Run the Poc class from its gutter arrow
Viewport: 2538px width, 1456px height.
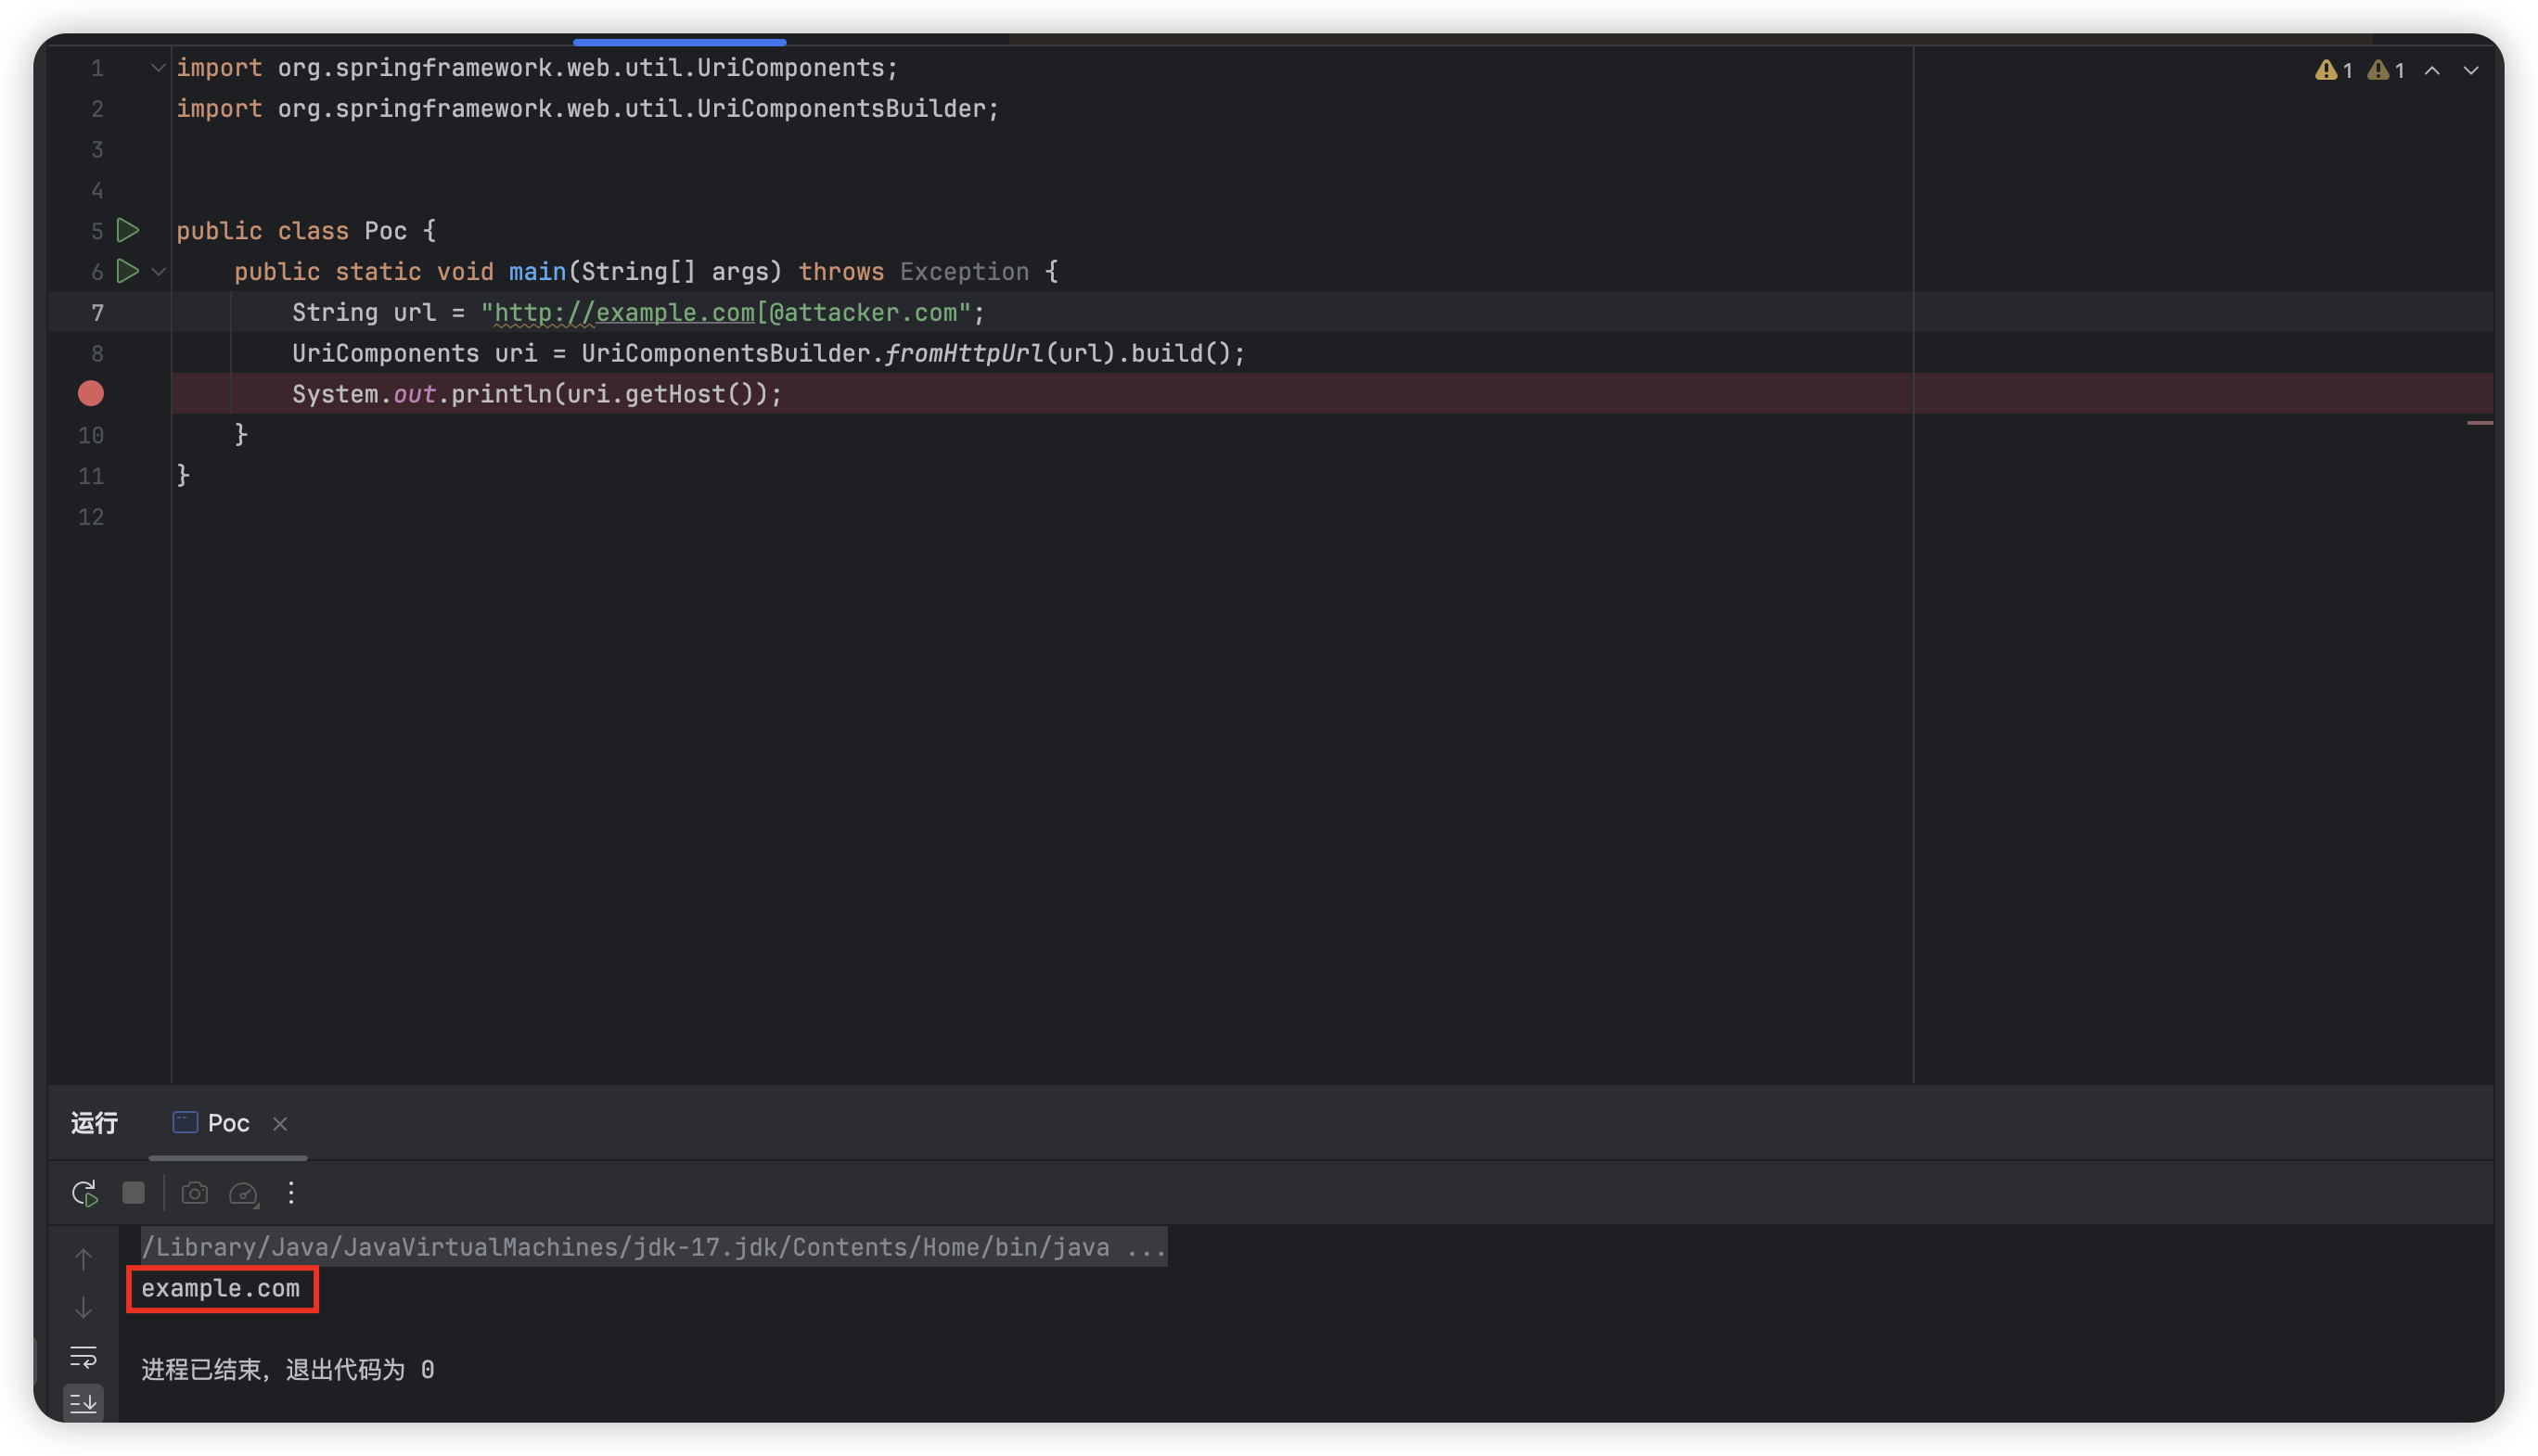pyautogui.click(x=128, y=231)
